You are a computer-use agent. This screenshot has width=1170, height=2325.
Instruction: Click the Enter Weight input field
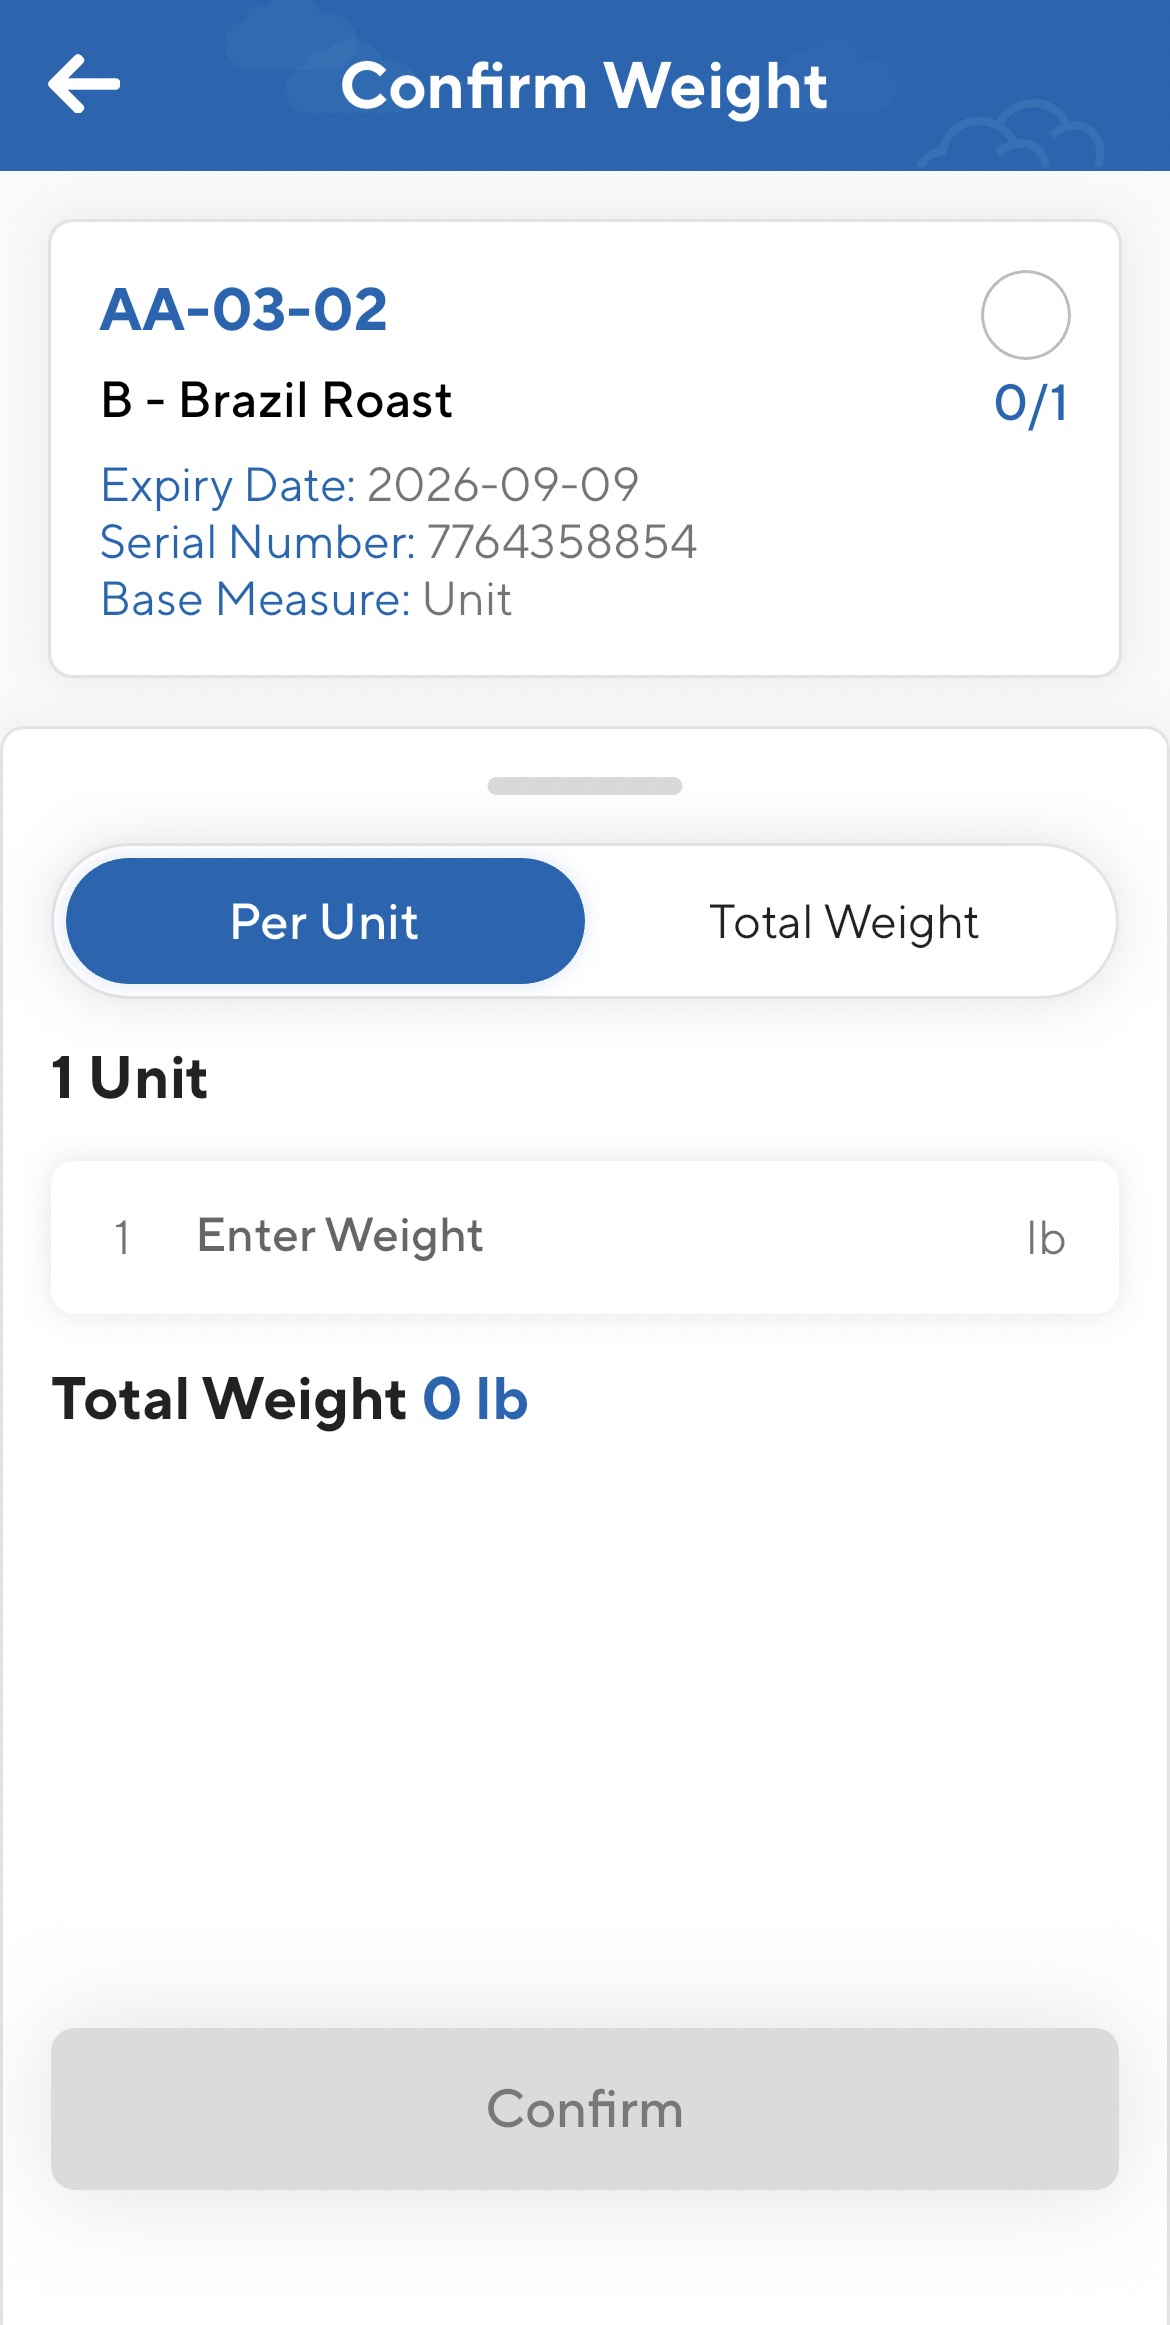click(580, 1236)
